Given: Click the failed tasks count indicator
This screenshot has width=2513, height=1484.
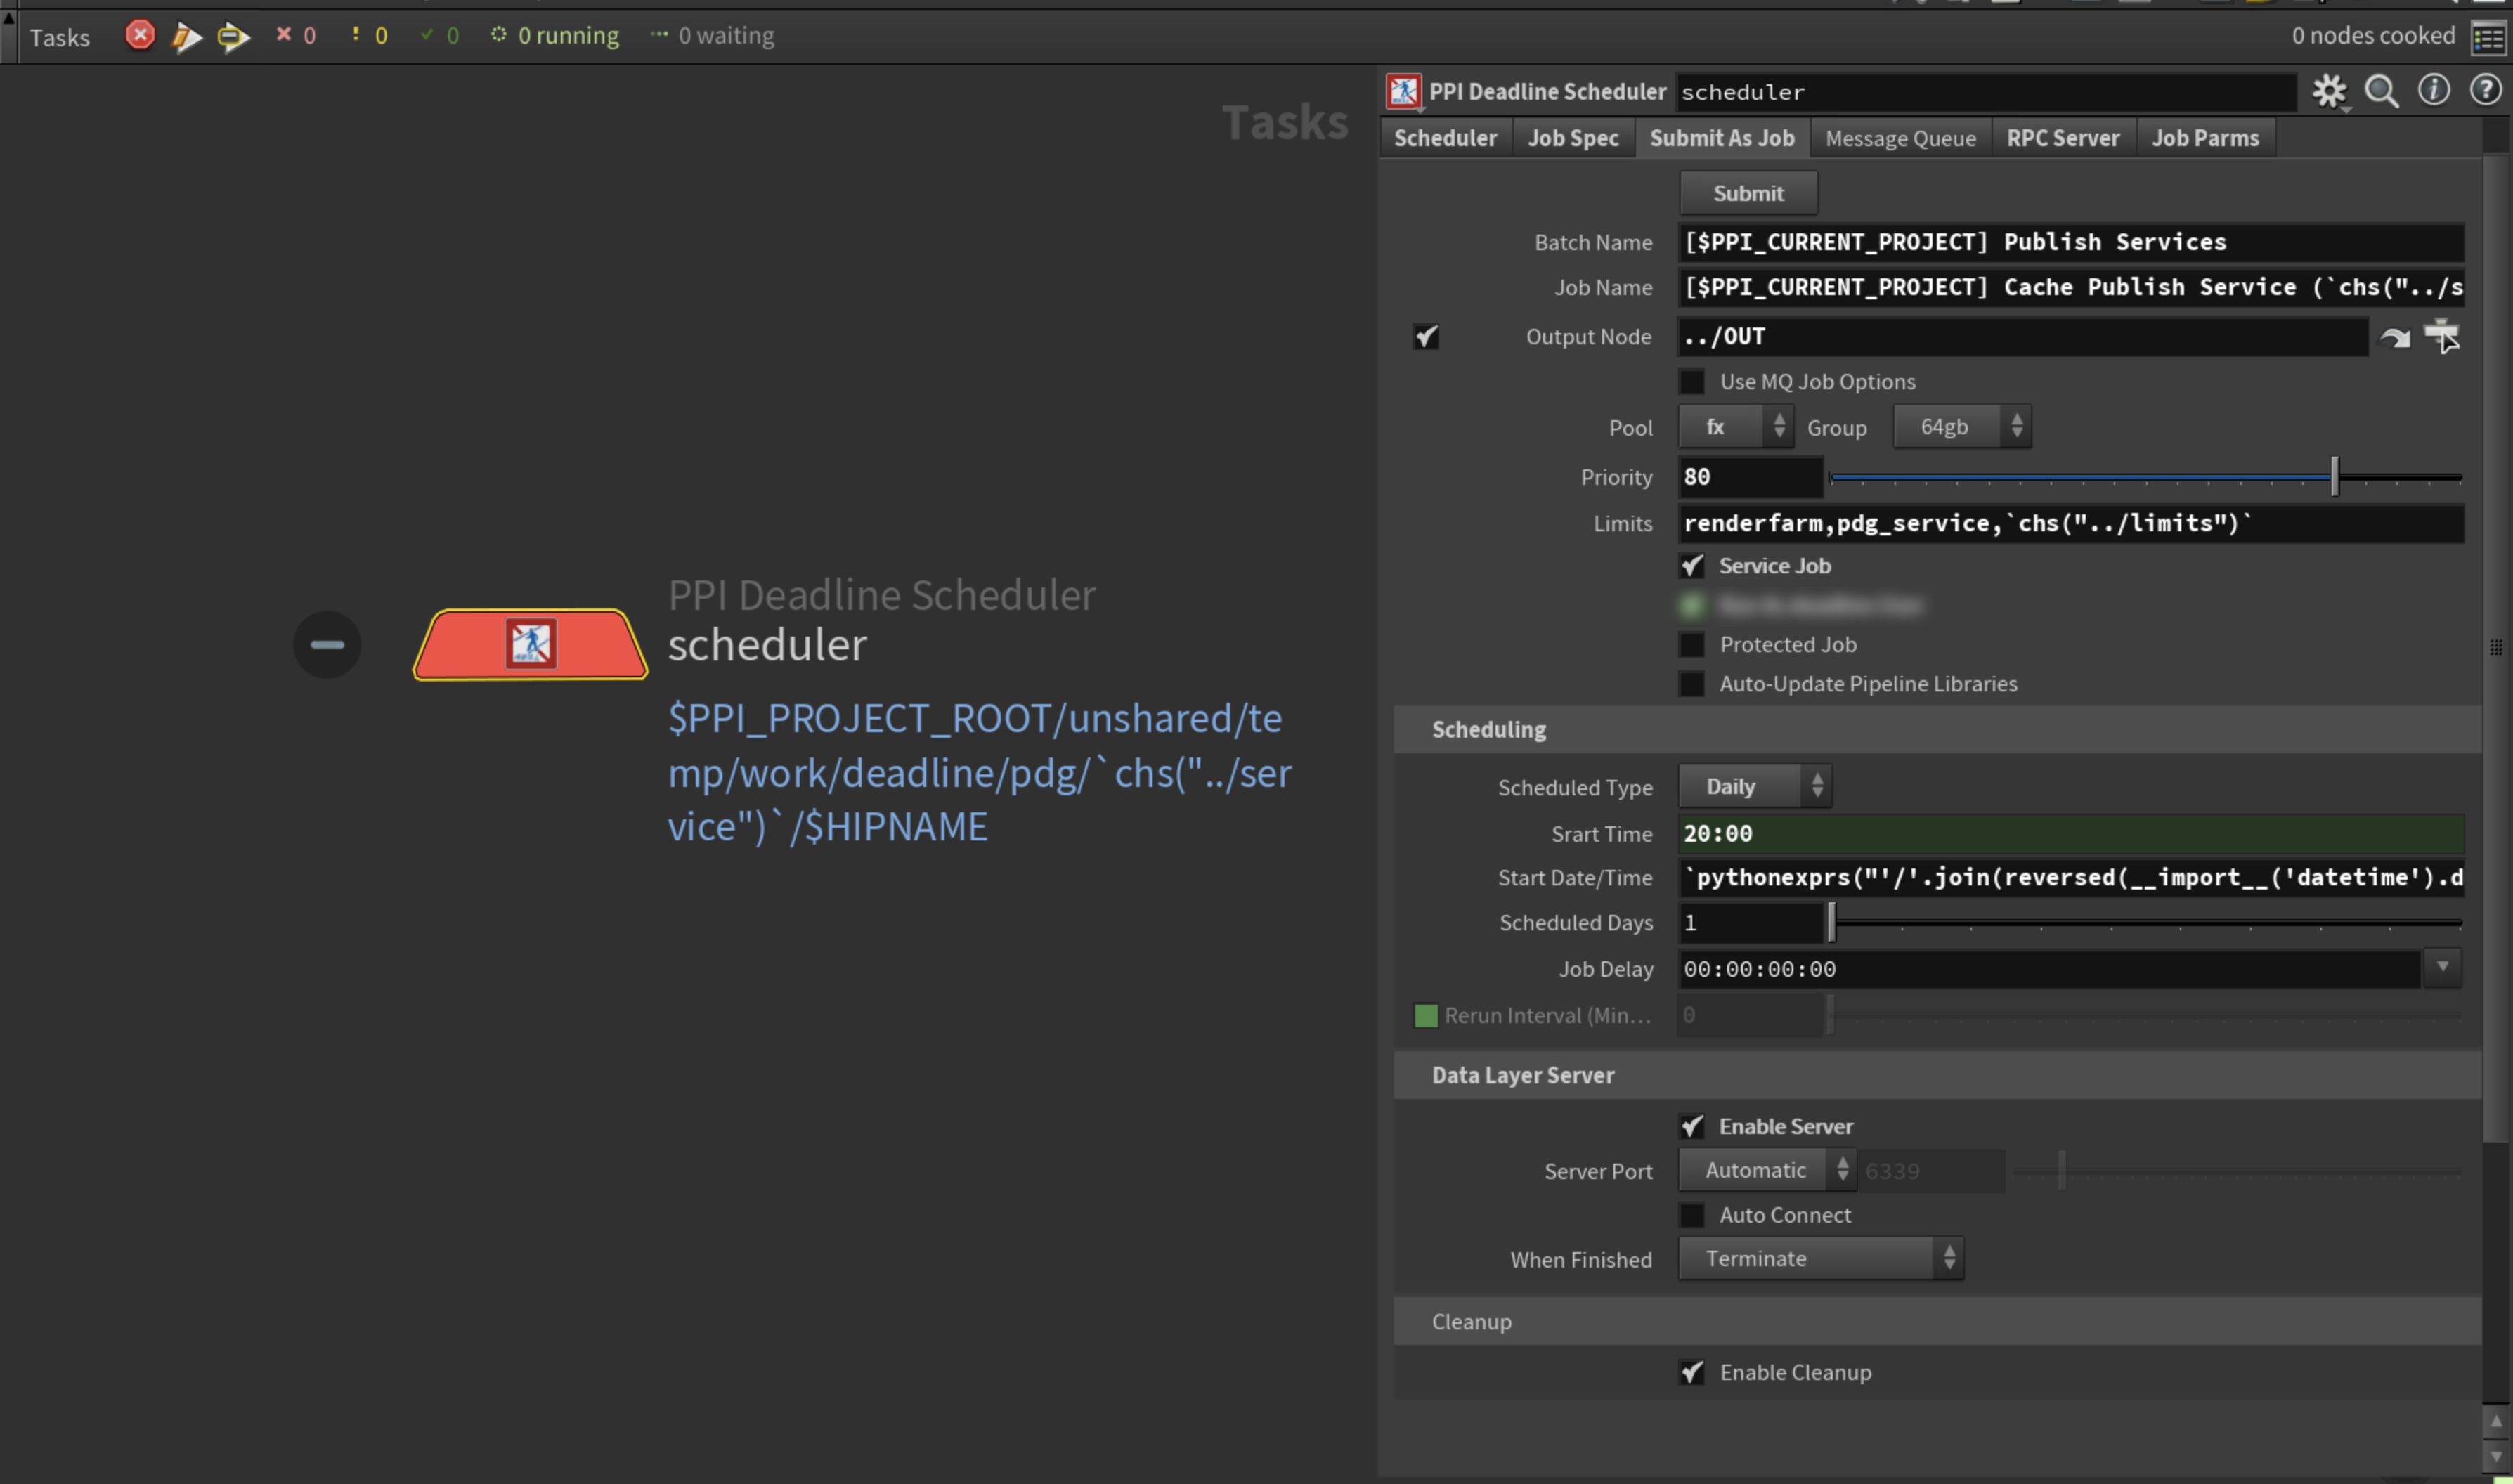Looking at the screenshot, I should click(x=296, y=36).
